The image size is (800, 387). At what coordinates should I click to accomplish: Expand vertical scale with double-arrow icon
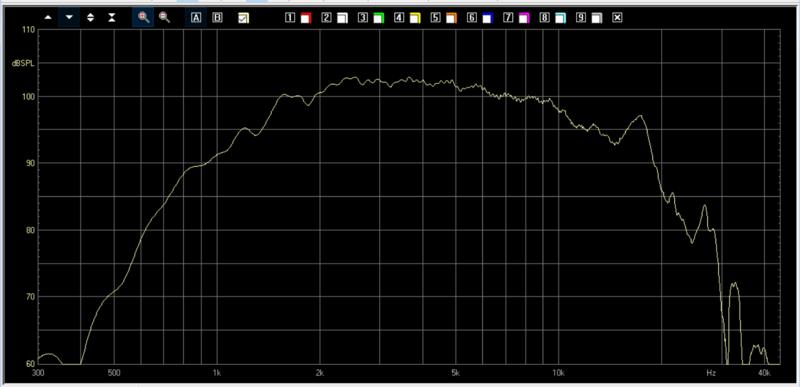(x=90, y=18)
